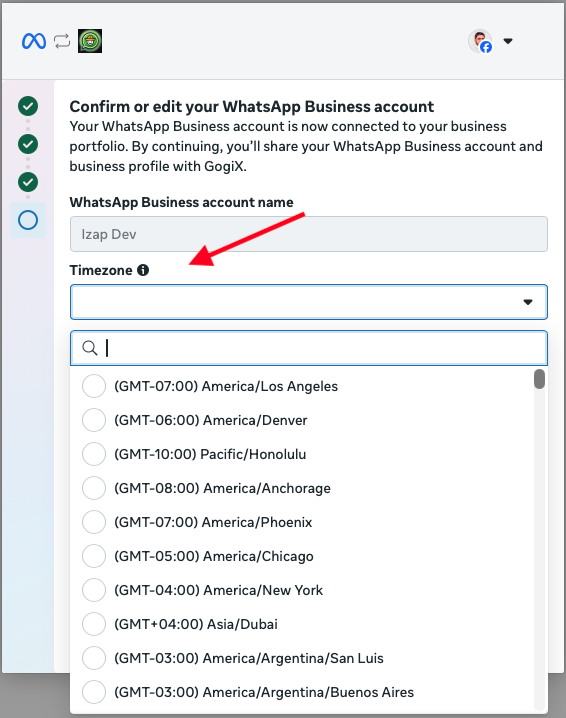Click the "(GMT-04:00) America/New York" label
Viewport: 566px width, 718px height.
coord(218,590)
